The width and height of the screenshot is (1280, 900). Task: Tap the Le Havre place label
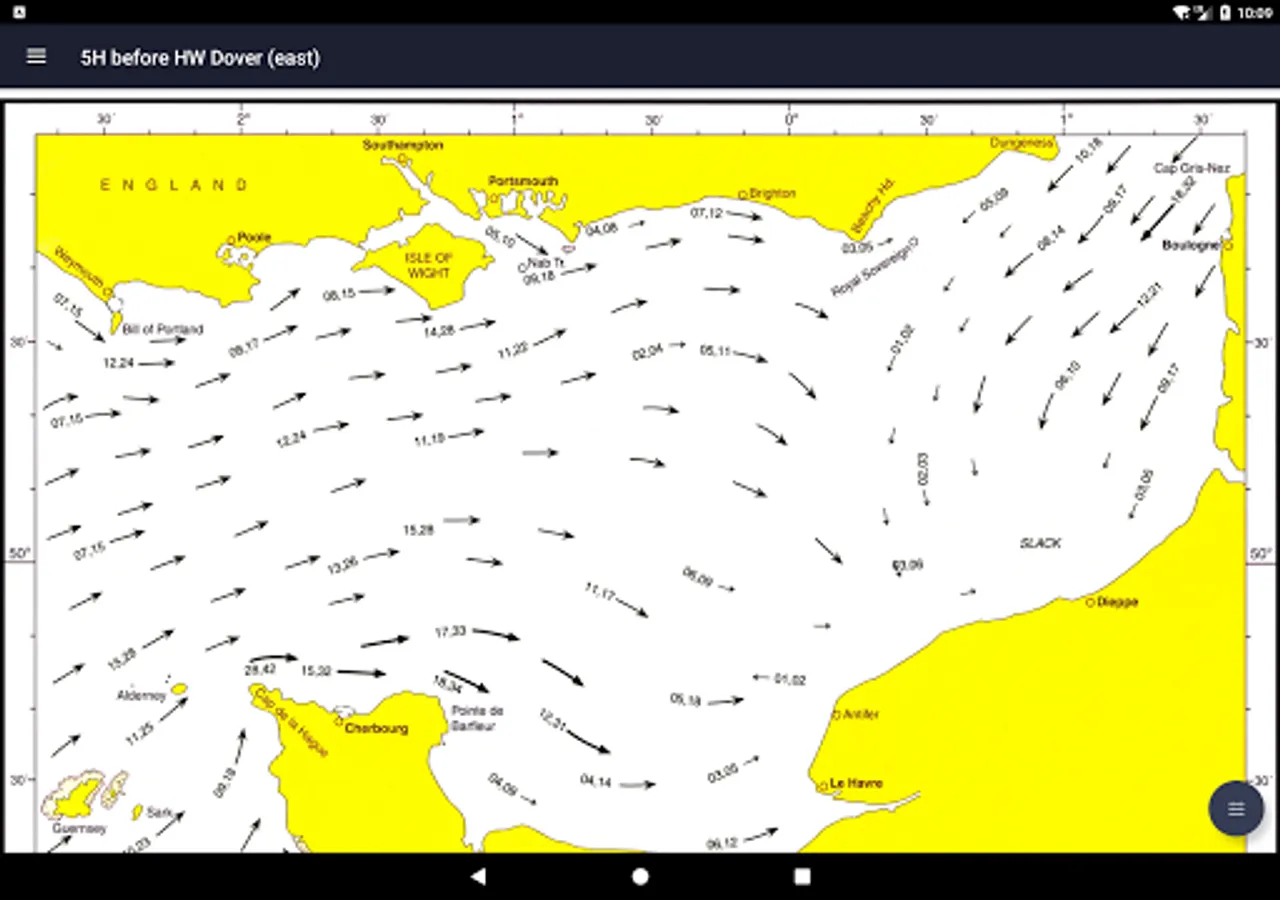coord(857,783)
